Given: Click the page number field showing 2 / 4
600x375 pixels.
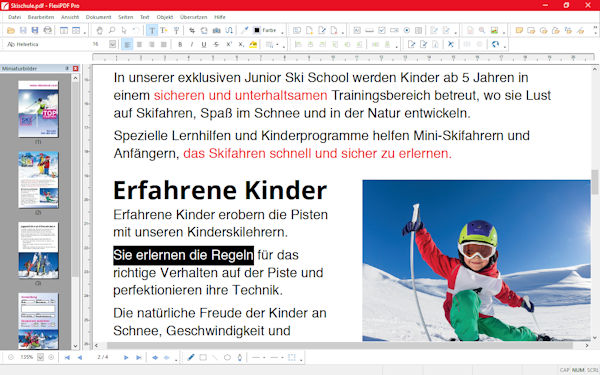Looking at the screenshot, I should (x=103, y=357).
